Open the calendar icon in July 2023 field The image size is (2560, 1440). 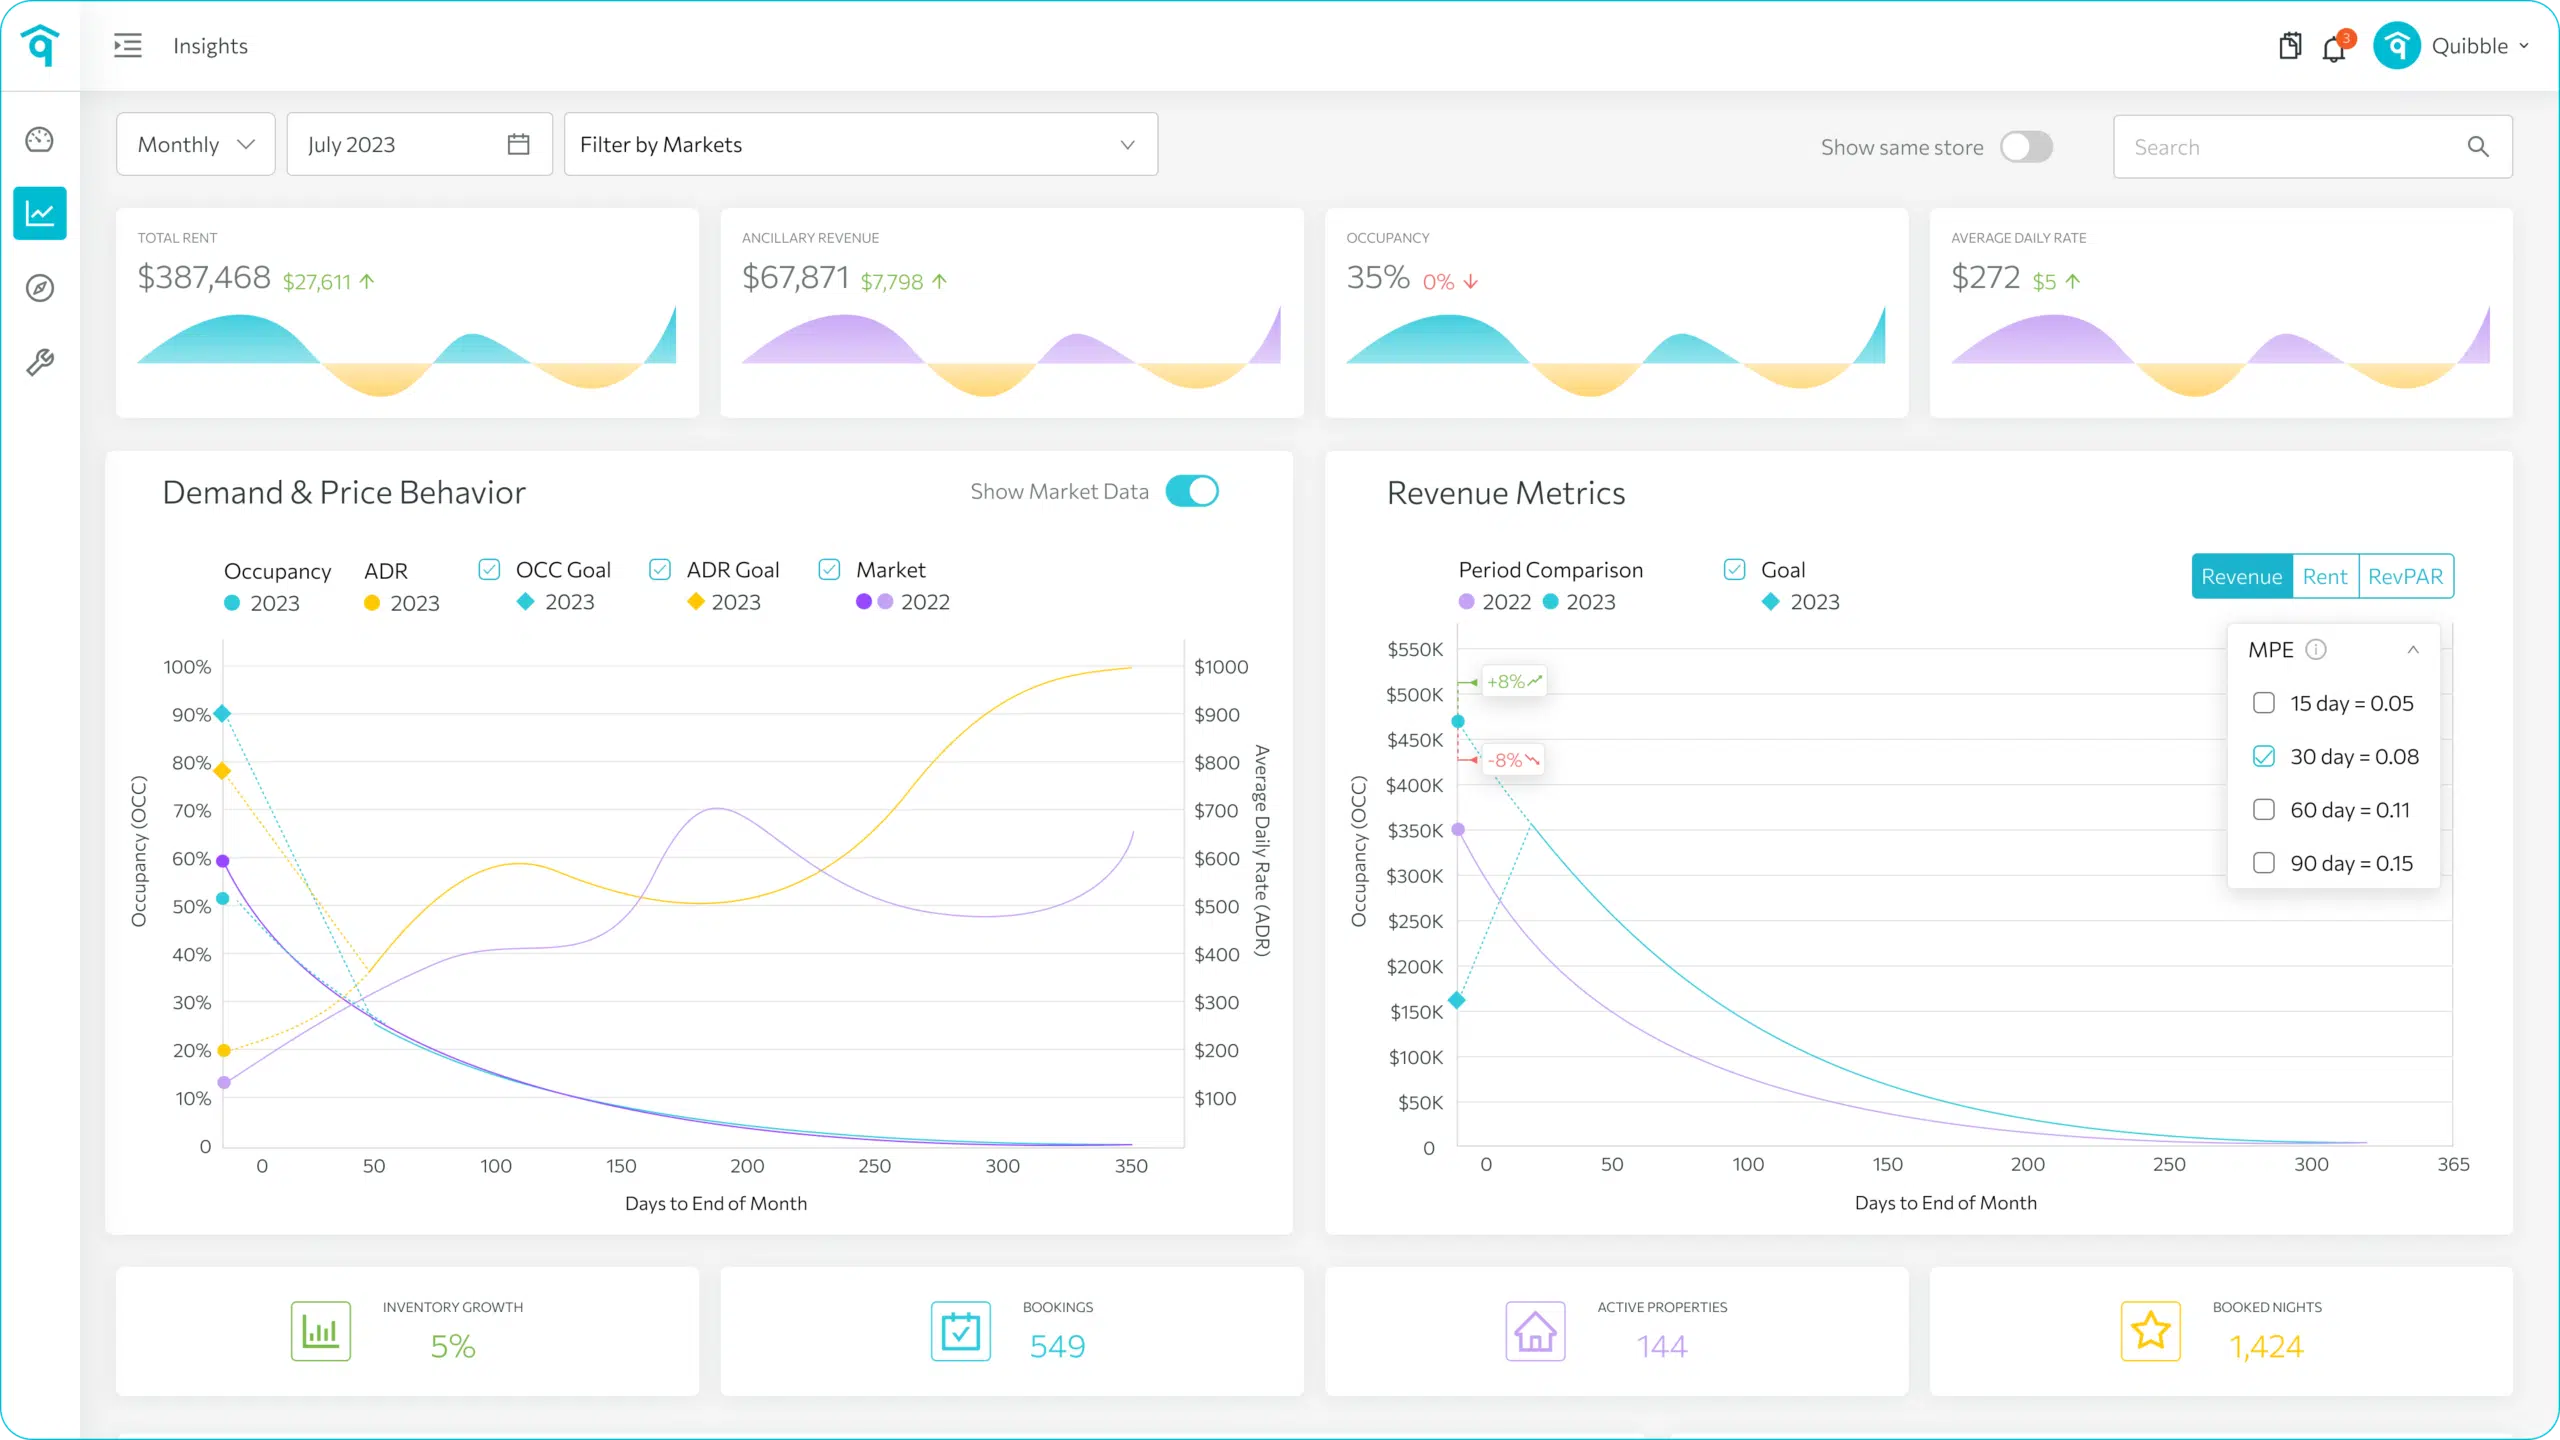(518, 145)
